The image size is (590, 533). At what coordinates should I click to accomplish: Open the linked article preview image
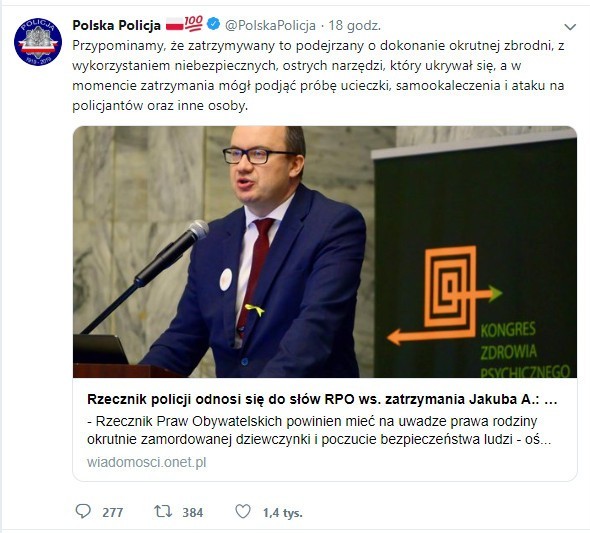pos(325,252)
